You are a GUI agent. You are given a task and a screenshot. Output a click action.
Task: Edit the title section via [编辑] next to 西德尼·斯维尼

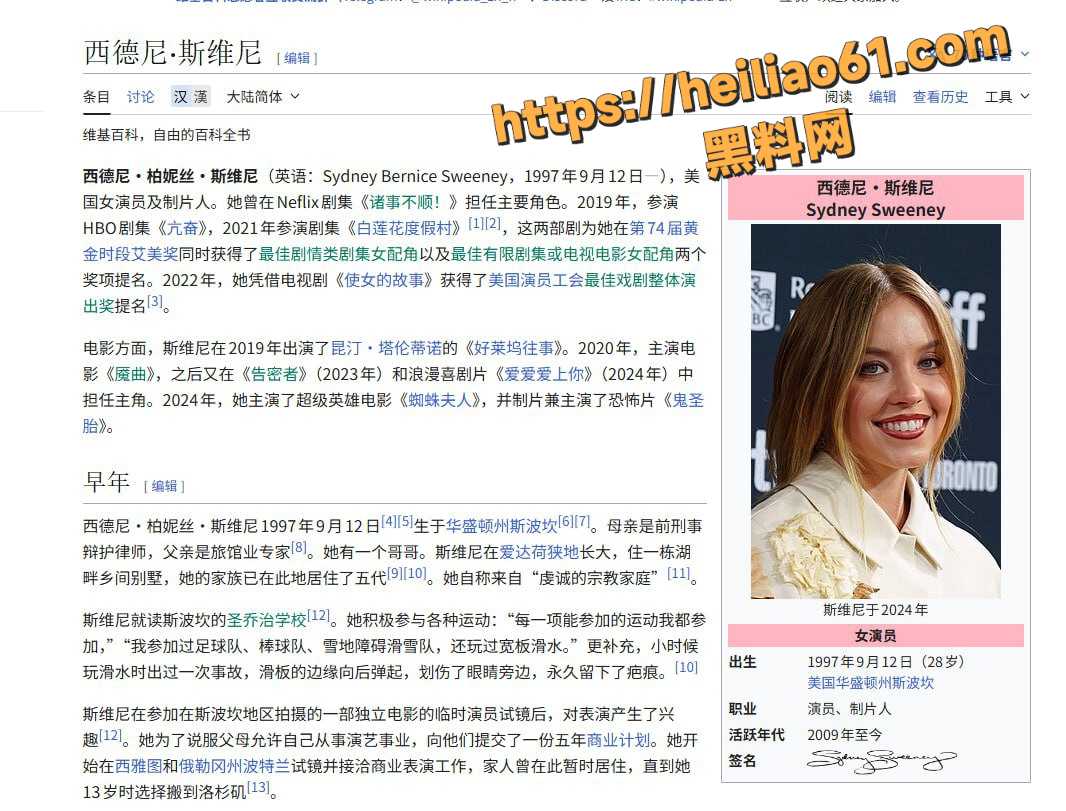pyautogui.click(x=296, y=58)
